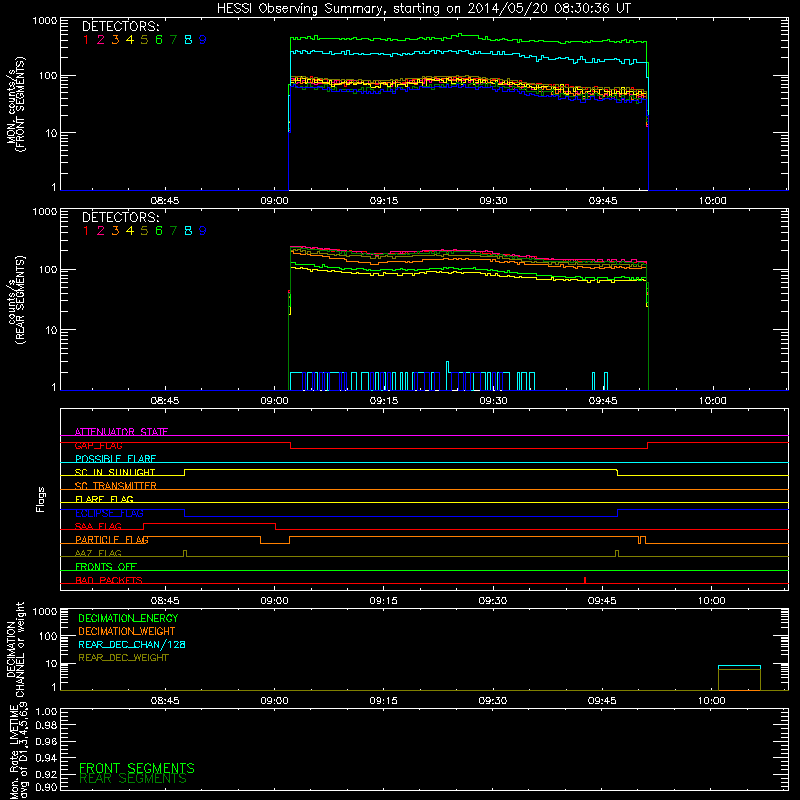Image resolution: width=800 pixels, height=800 pixels.
Task: Click 1000 y-axis value of front segments plot
Action: tap(45, 21)
